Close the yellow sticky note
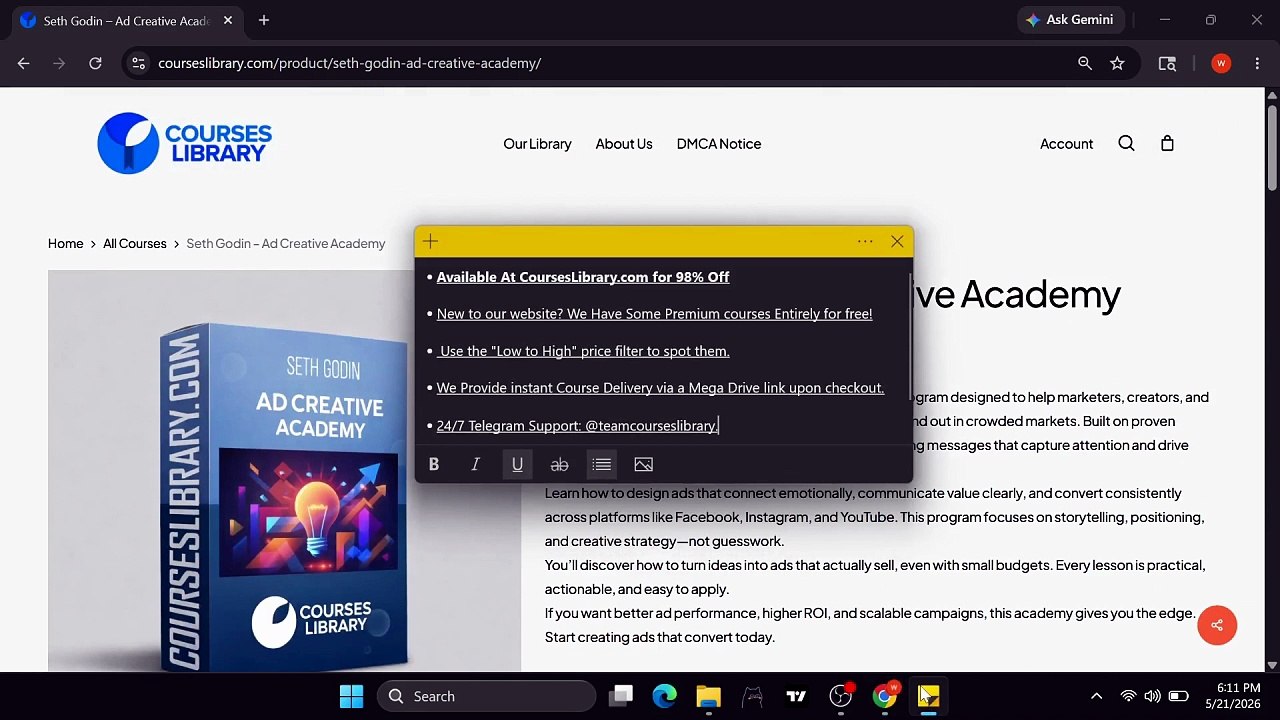Image resolution: width=1280 pixels, height=720 pixels. point(897,241)
